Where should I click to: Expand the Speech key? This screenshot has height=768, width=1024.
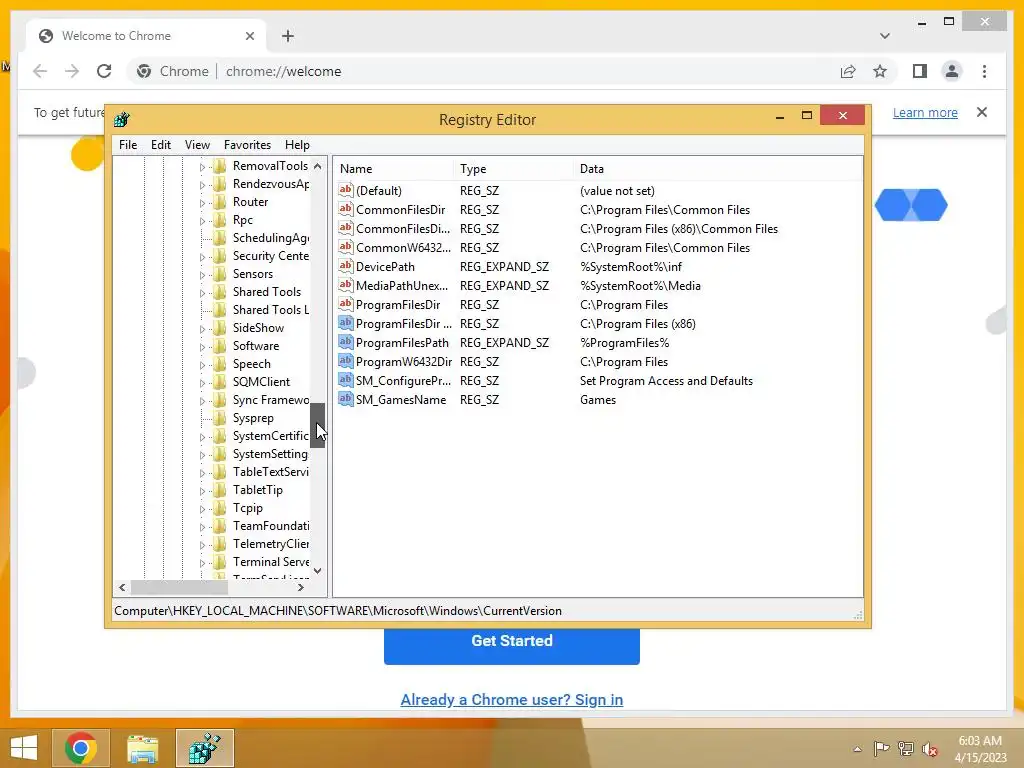click(202, 365)
